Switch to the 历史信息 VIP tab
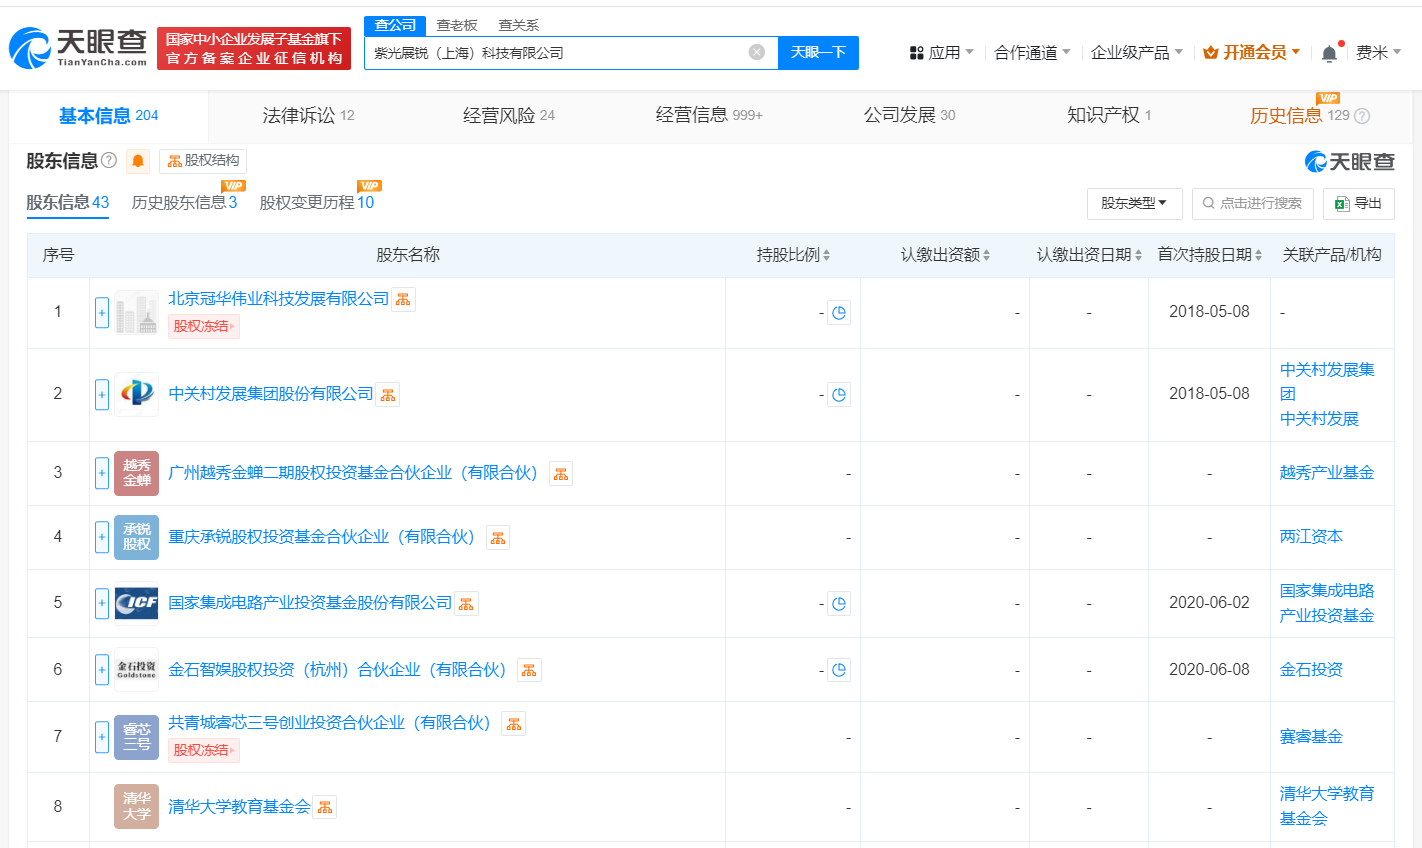 1299,116
